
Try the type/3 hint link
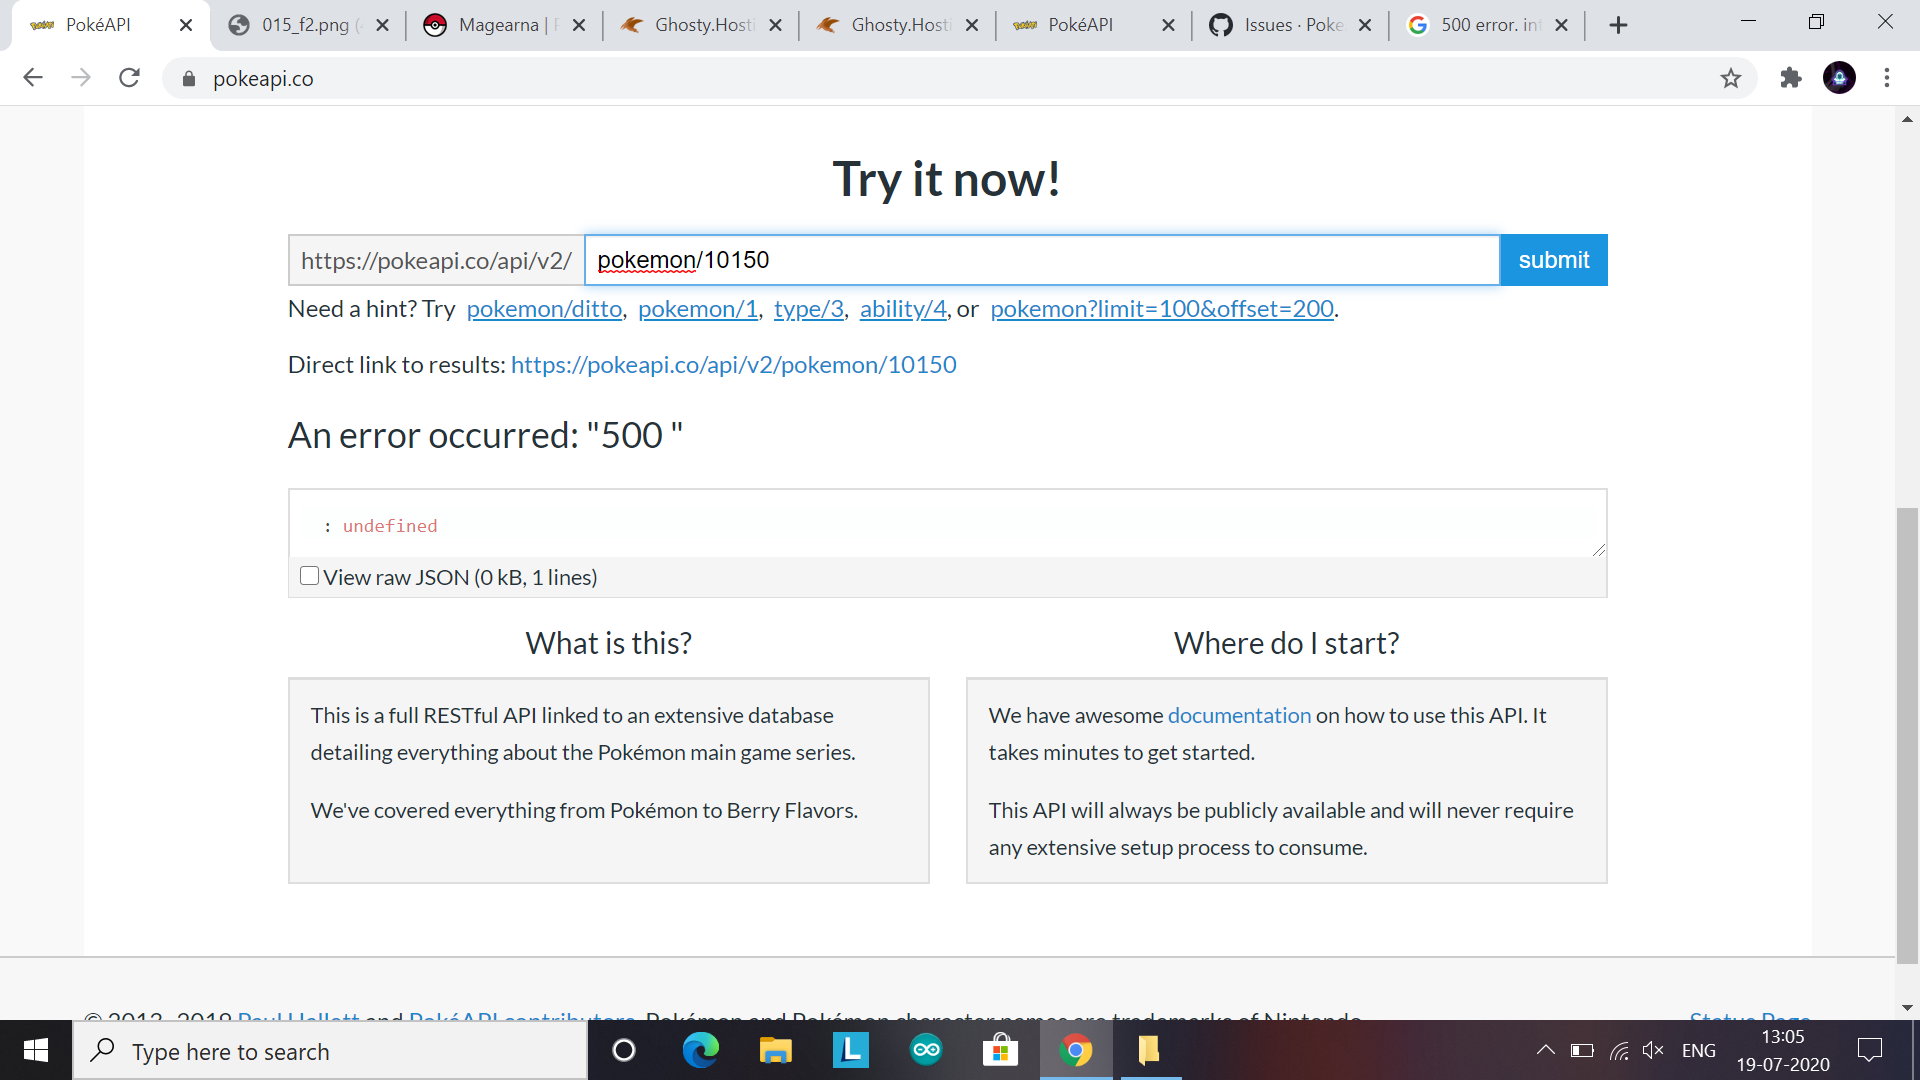coord(809,309)
